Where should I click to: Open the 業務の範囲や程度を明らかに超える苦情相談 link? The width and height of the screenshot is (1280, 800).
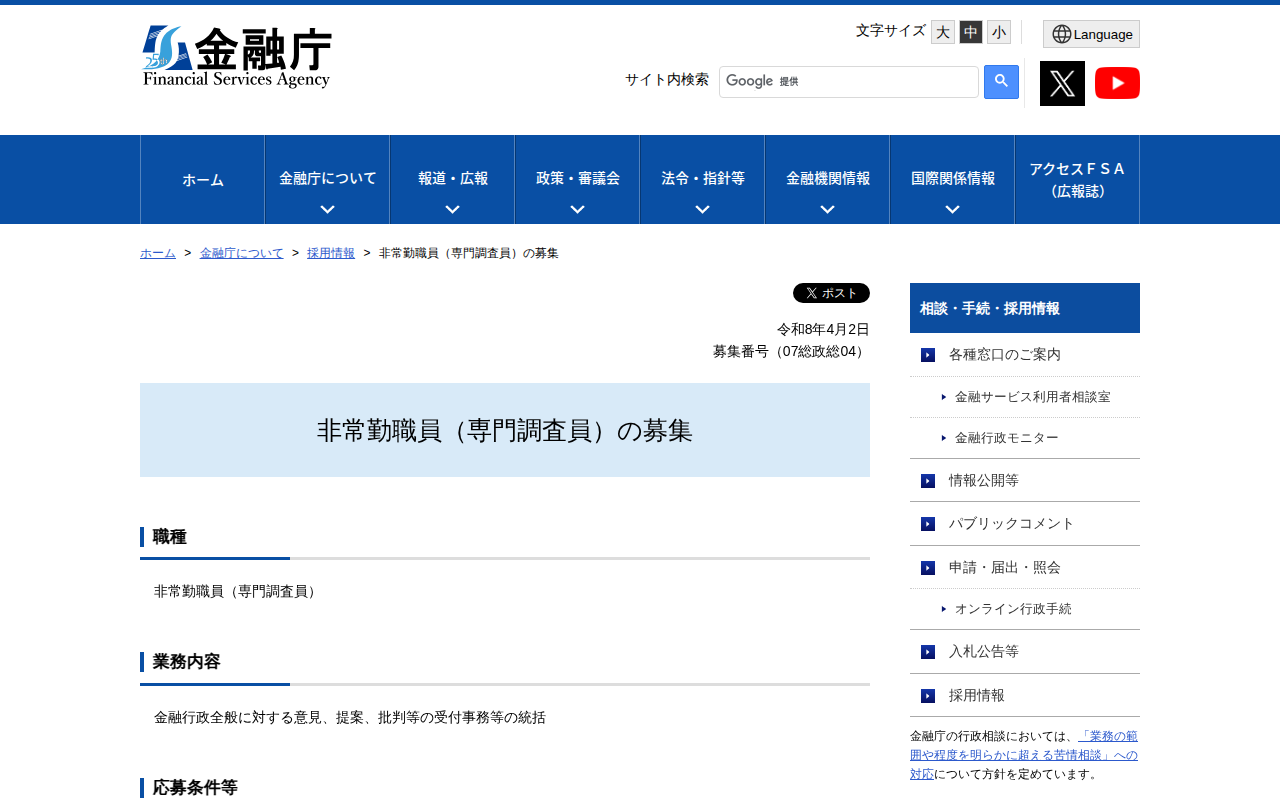1024,755
